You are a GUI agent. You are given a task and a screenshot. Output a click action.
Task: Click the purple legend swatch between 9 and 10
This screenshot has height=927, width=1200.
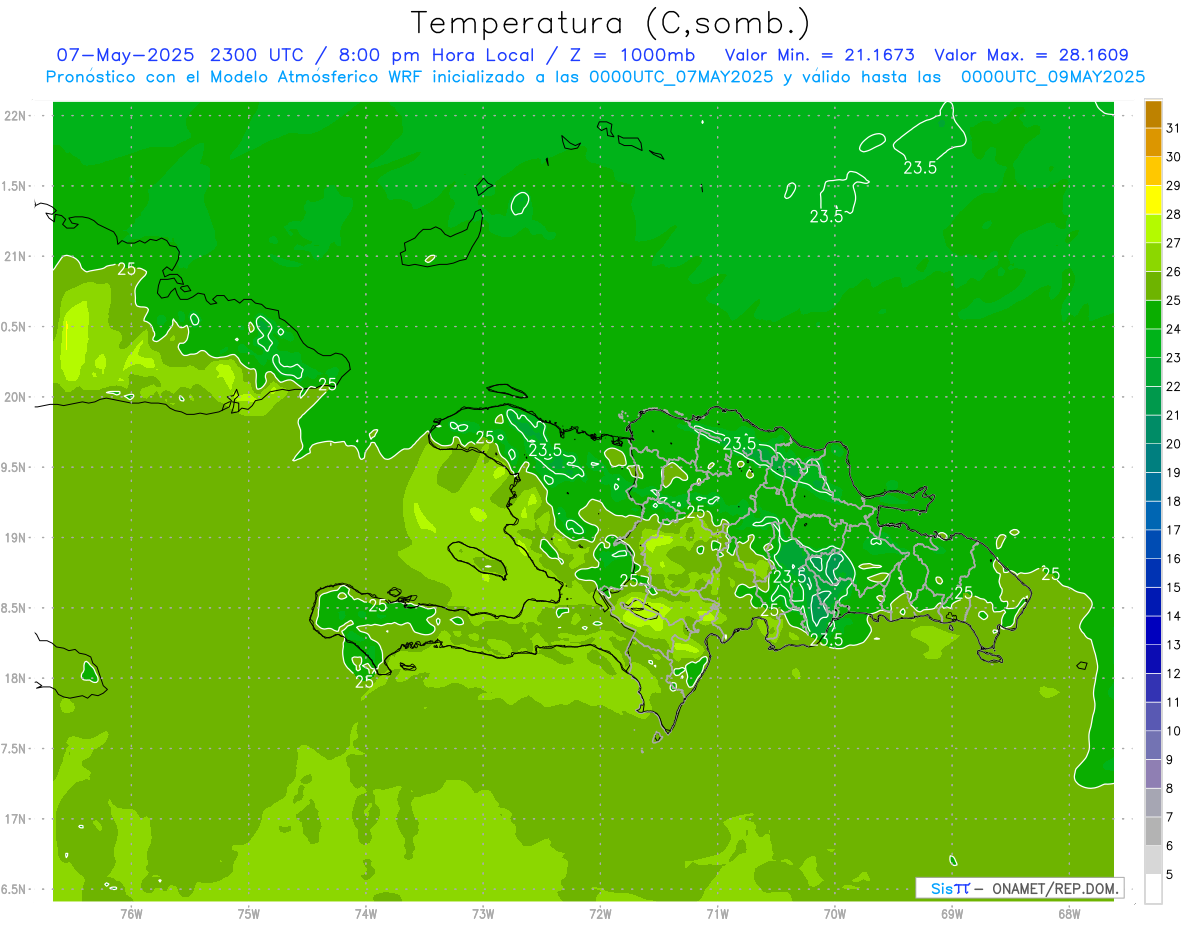(1153, 746)
